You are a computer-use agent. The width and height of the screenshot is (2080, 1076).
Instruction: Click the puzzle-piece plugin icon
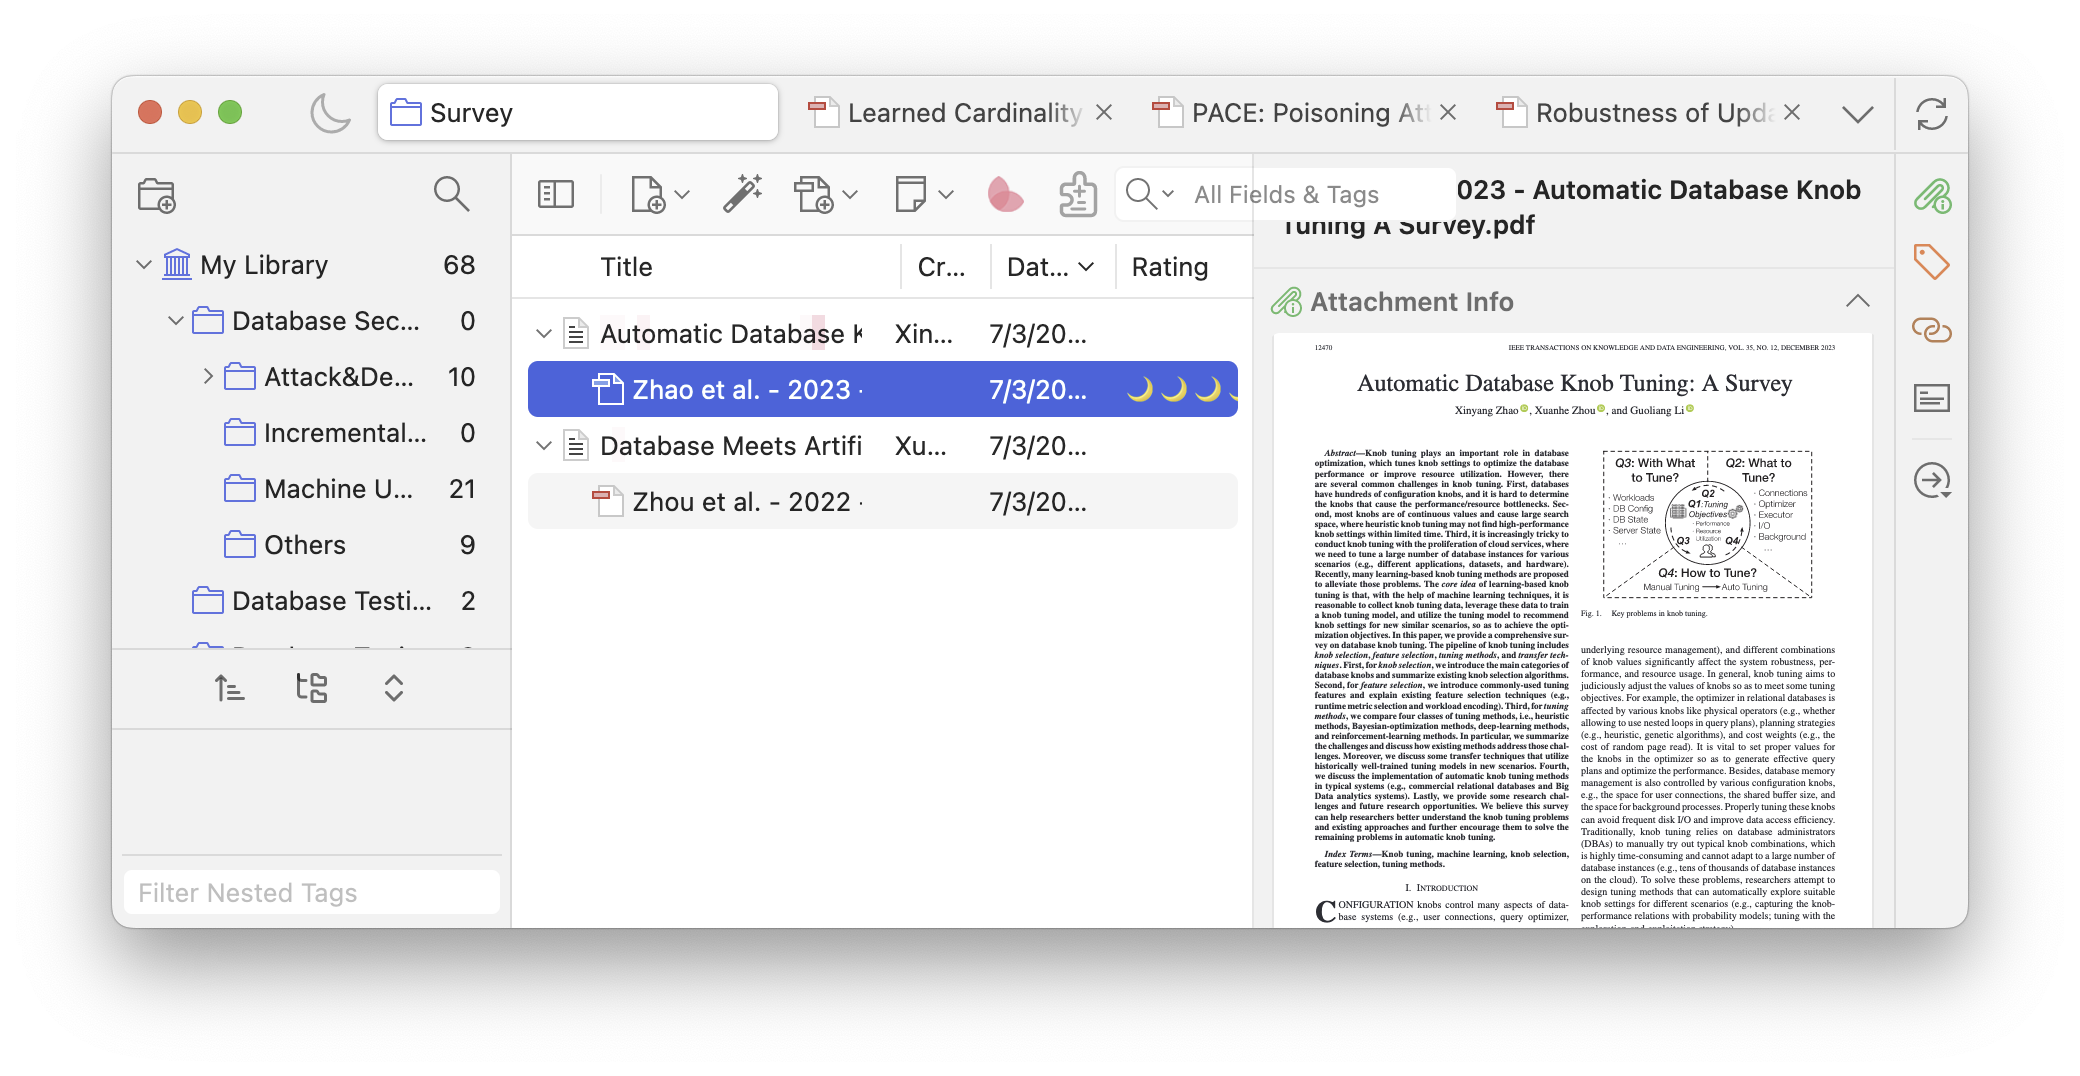[x=1078, y=194]
